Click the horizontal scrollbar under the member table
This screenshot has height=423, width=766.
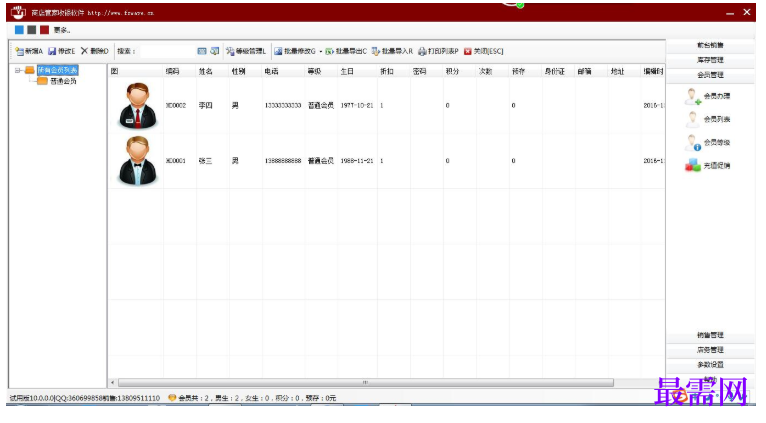click(x=365, y=382)
